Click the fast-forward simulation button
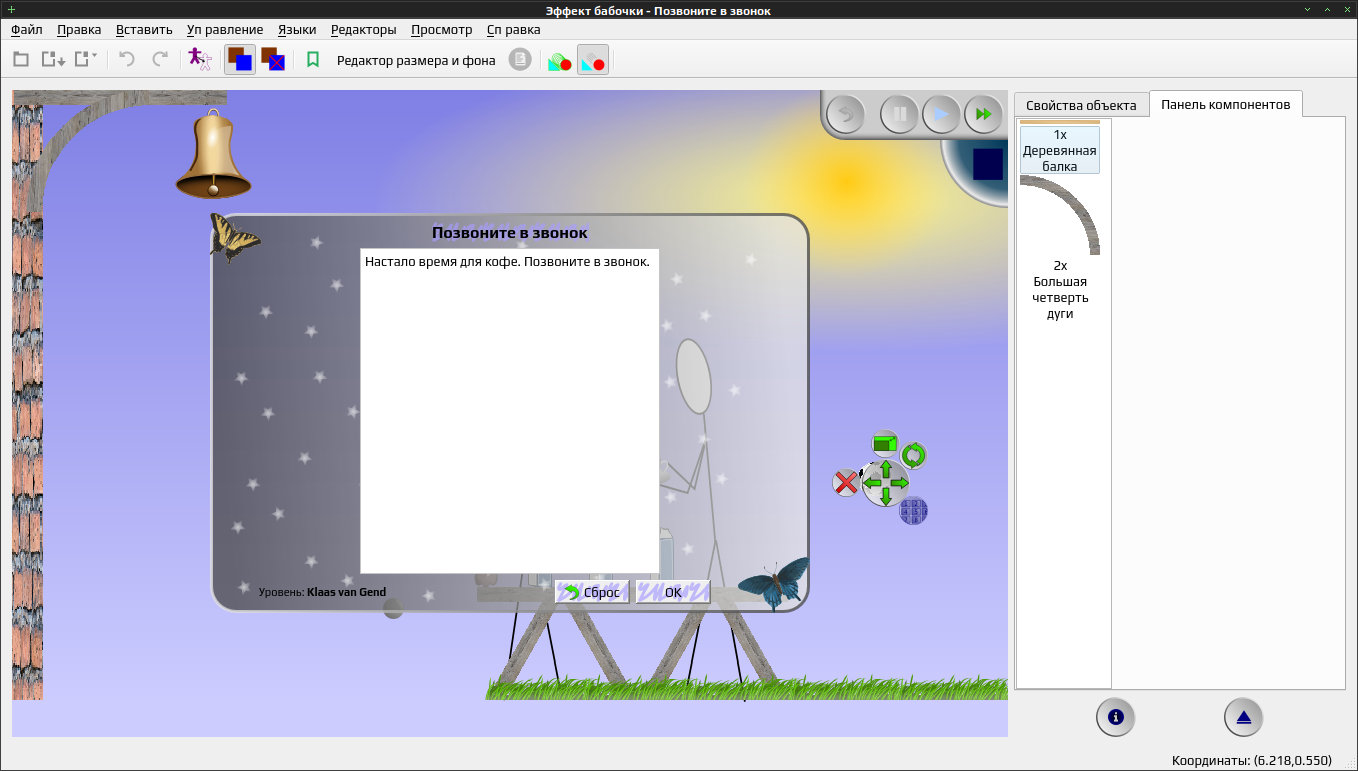 (984, 114)
